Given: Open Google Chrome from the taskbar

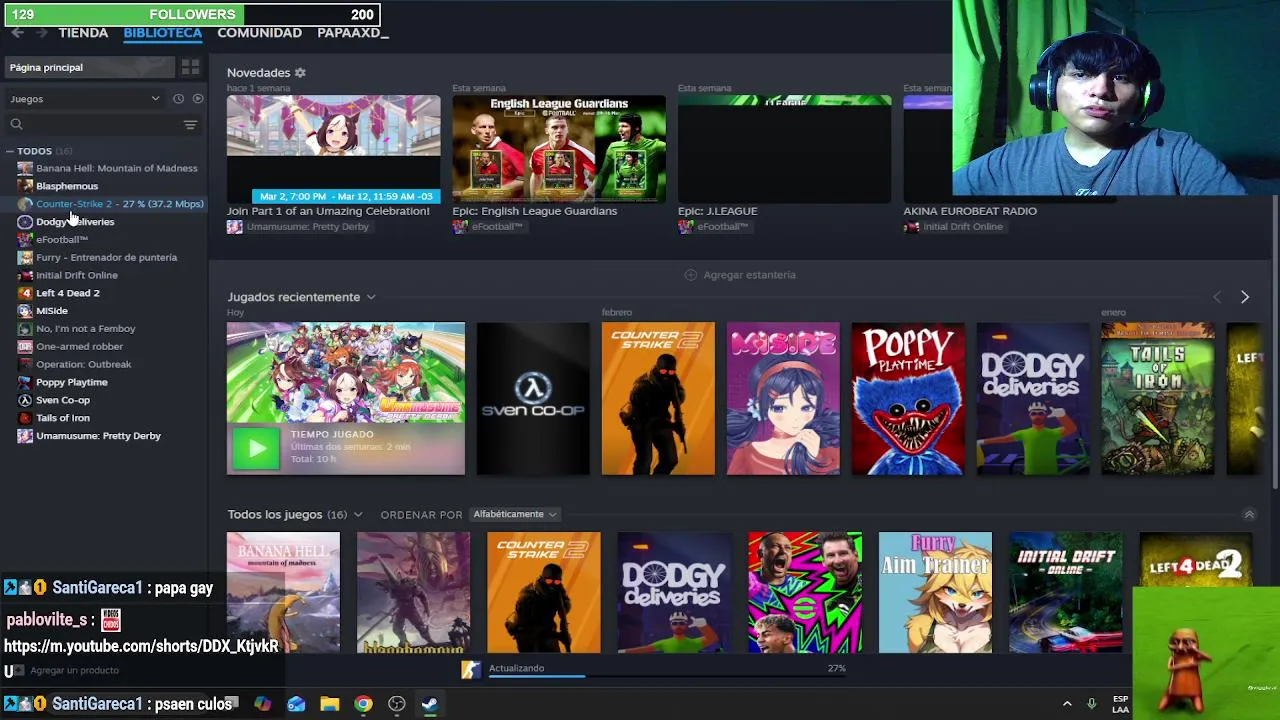Looking at the screenshot, I should coord(363,704).
